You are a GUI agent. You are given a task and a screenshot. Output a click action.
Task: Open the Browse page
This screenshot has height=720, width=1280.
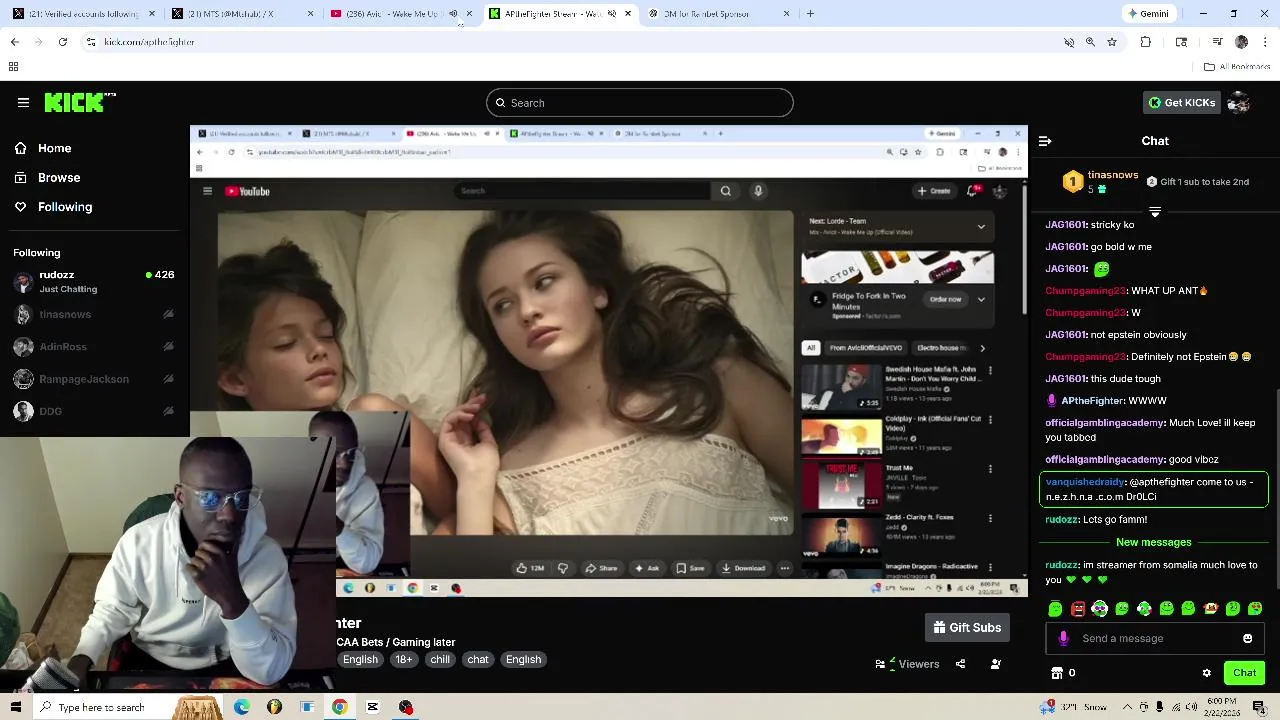(58, 177)
